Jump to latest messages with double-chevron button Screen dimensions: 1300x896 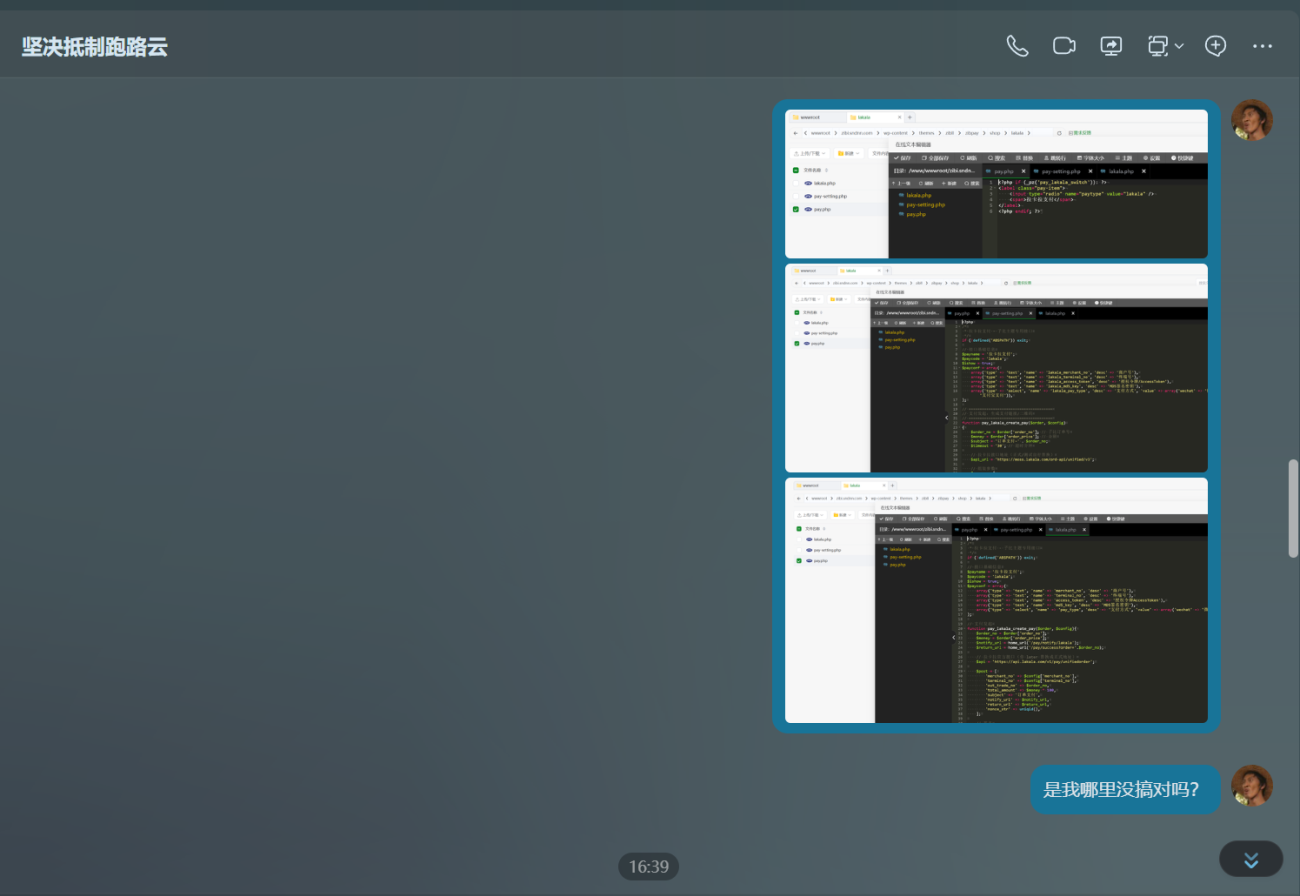pyautogui.click(x=1250, y=859)
